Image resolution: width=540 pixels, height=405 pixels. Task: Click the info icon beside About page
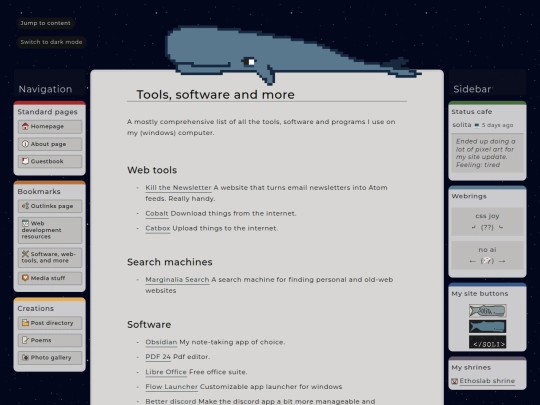[x=25, y=144]
